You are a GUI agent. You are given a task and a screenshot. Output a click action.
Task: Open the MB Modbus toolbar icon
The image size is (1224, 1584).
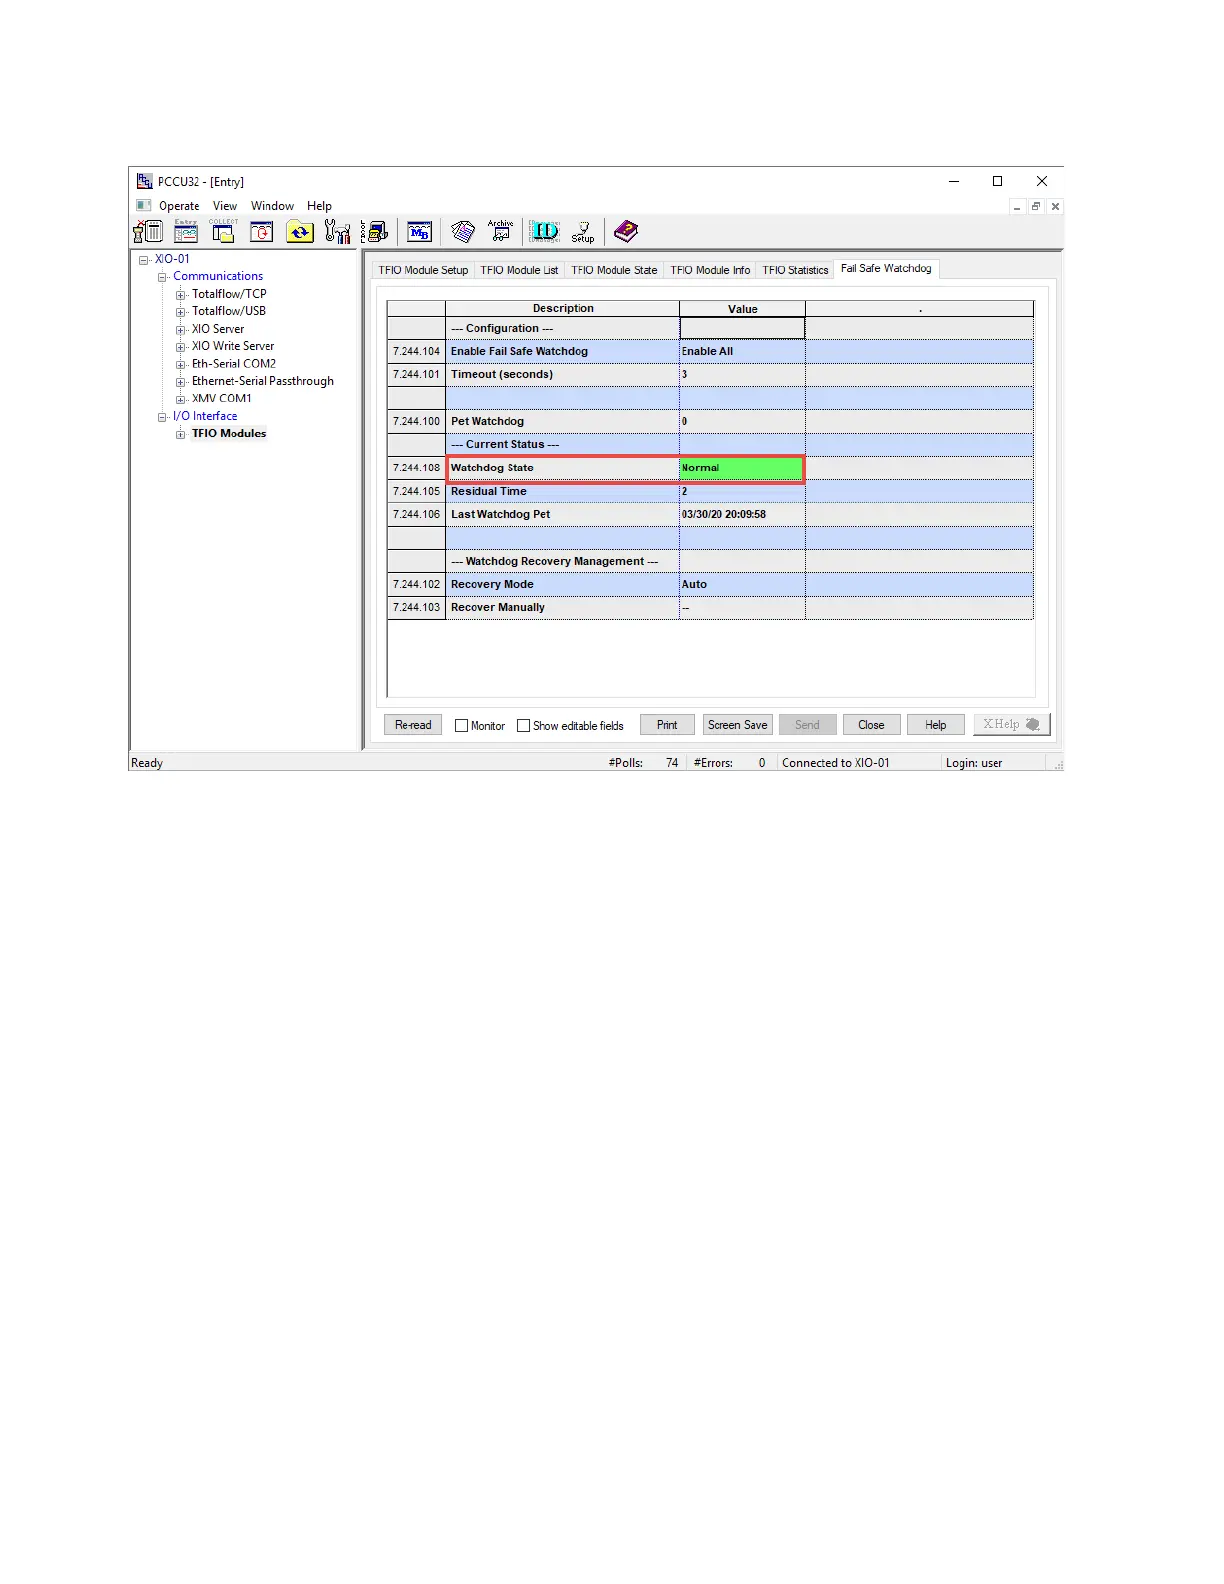click(x=420, y=232)
